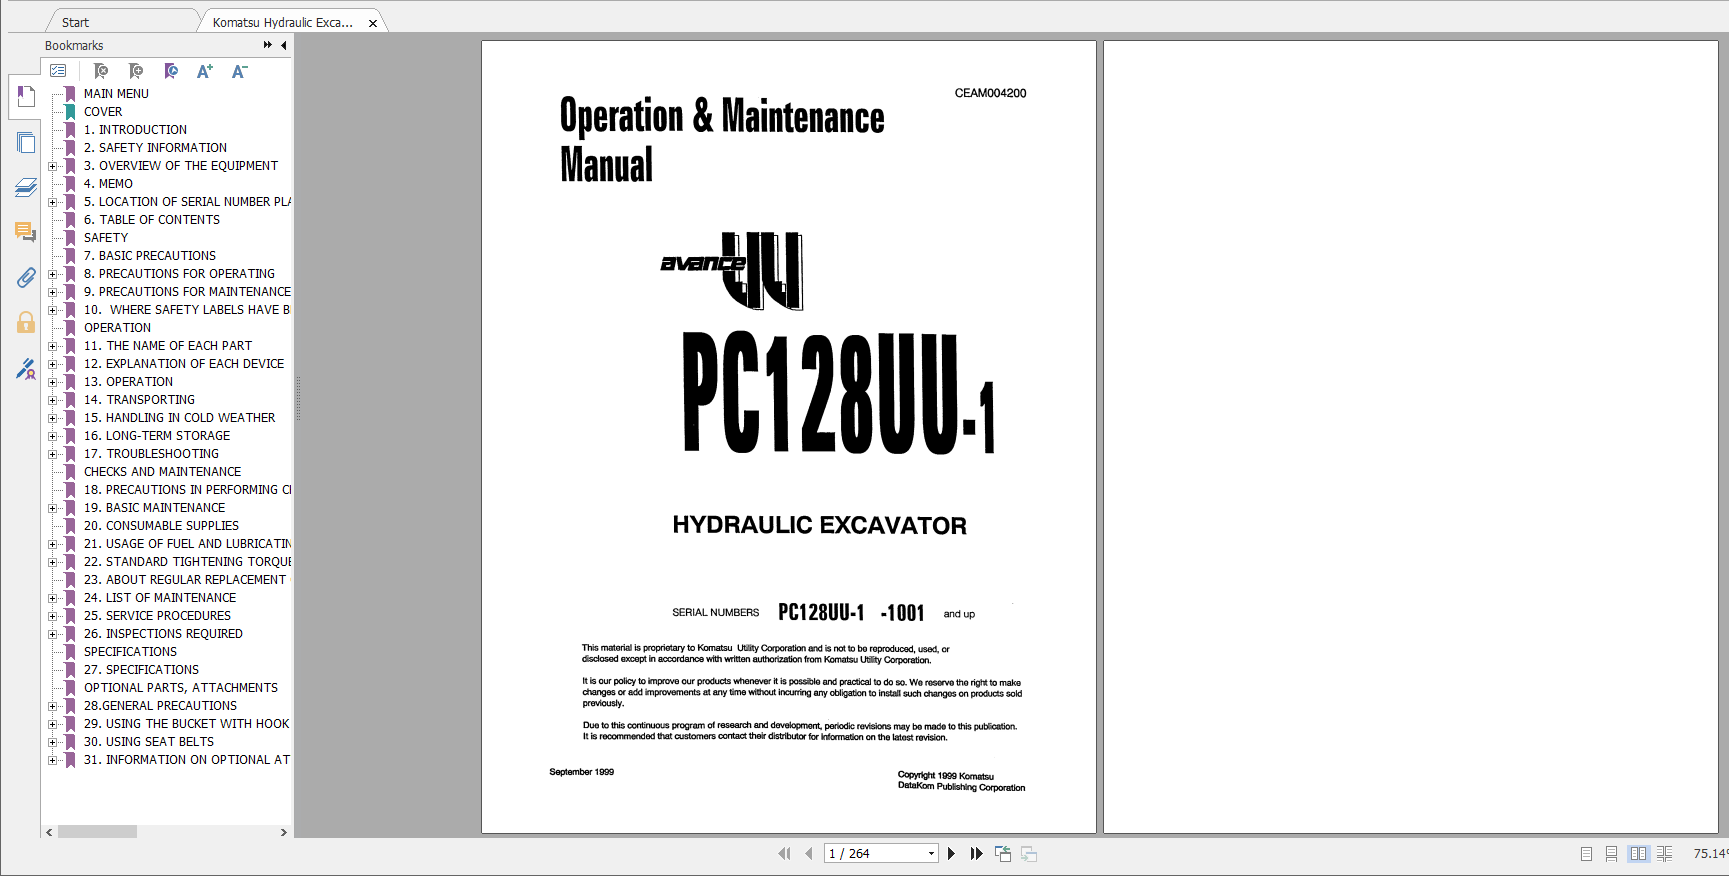Open the page number dropdown

click(931, 853)
